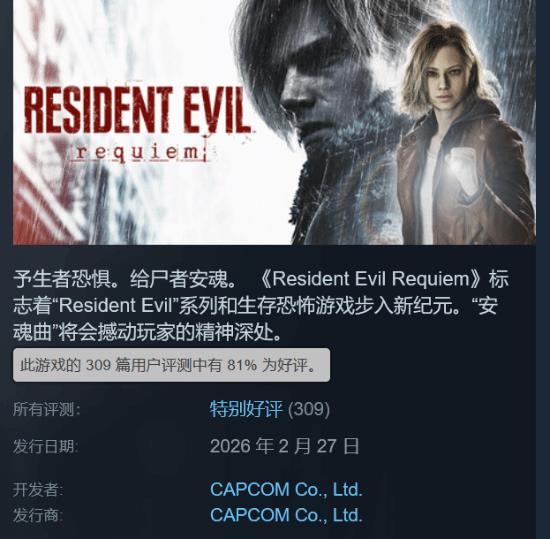
Task: Select the release date 2026 年 2 月 27 日
Action: pyautogui.click(x=285, y=446)
